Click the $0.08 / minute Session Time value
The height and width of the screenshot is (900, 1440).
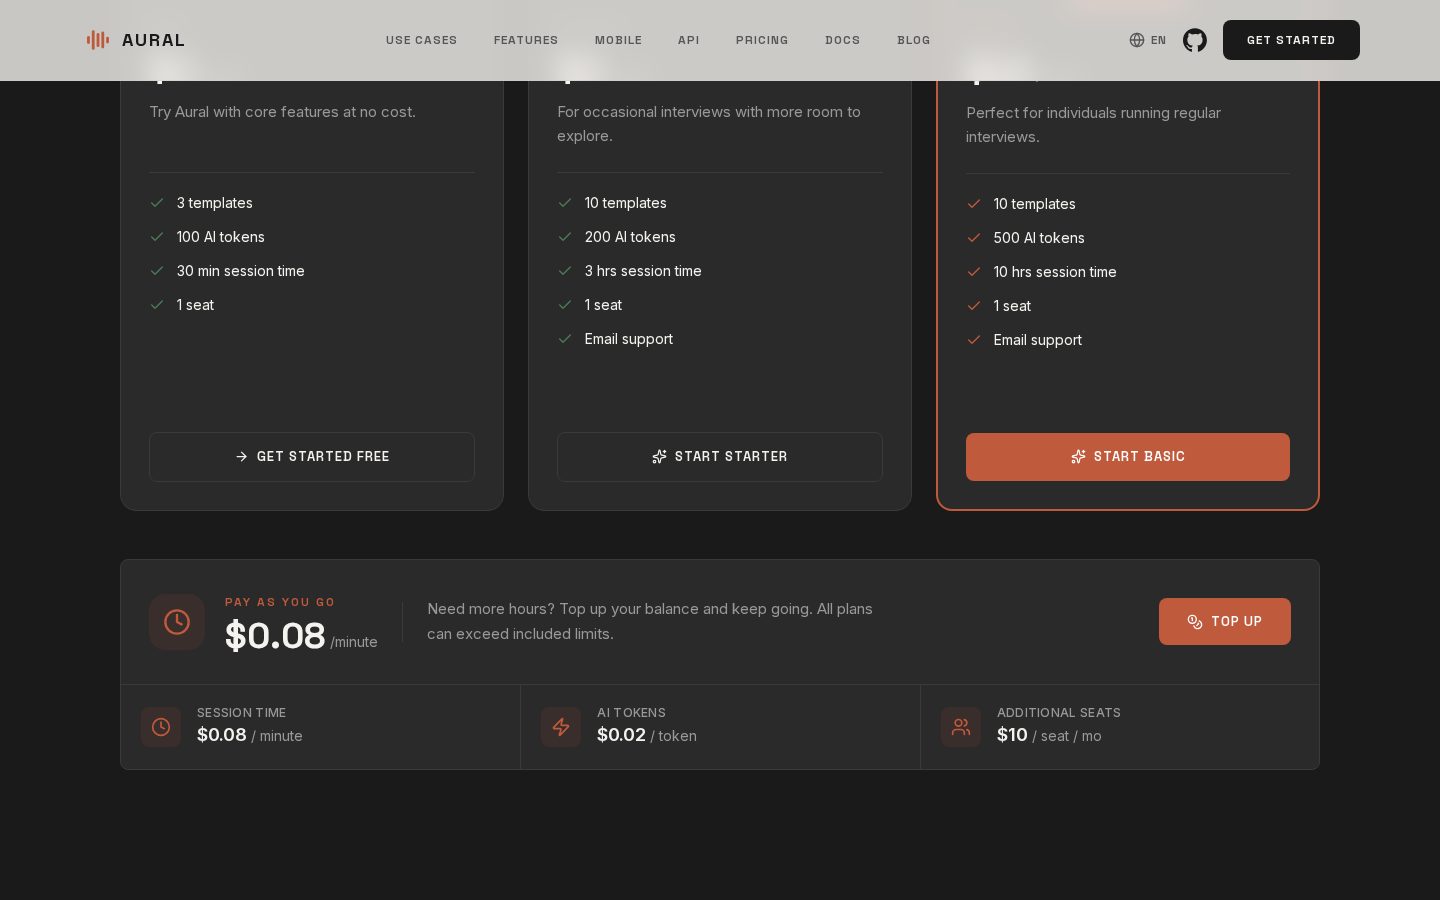[250, 735]
